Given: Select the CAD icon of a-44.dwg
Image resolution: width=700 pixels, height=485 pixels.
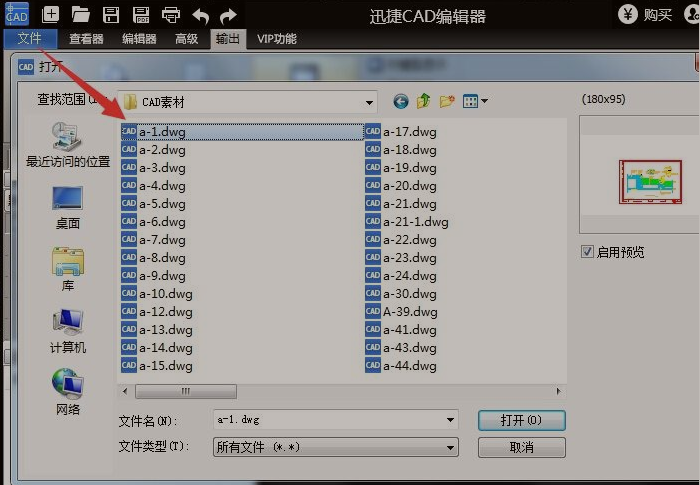Looking at the screenshot, I should click(373, 365).
